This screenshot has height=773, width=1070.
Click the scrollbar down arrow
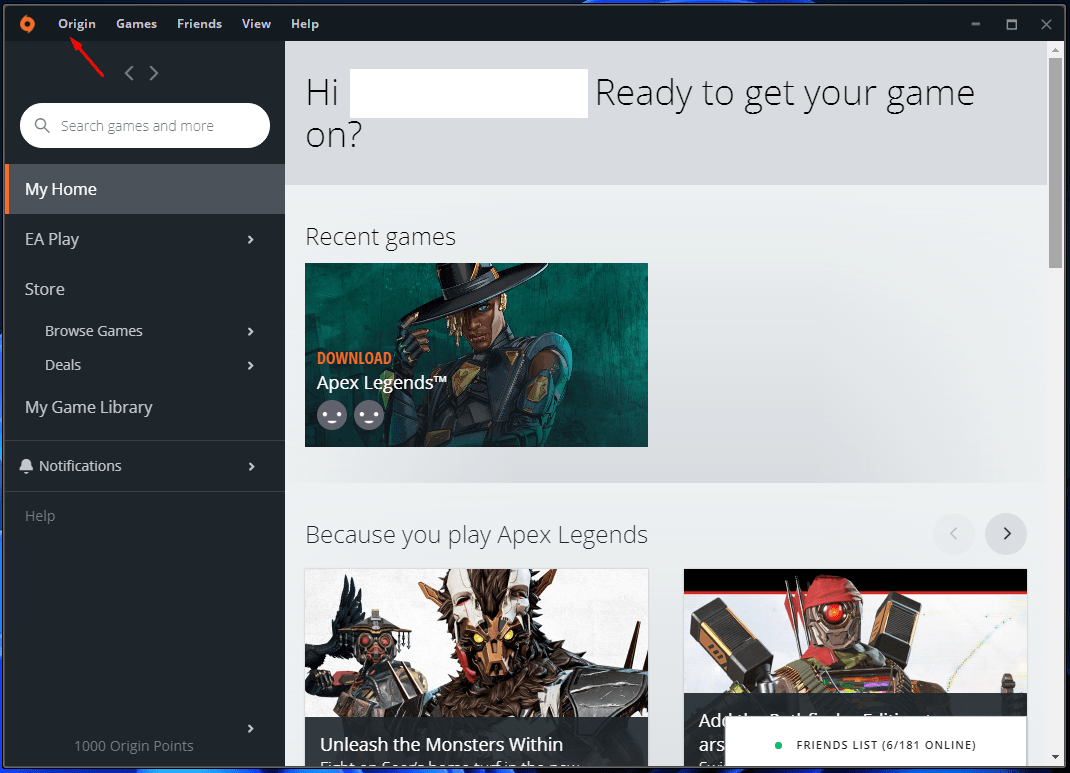tap(1055, 757)
